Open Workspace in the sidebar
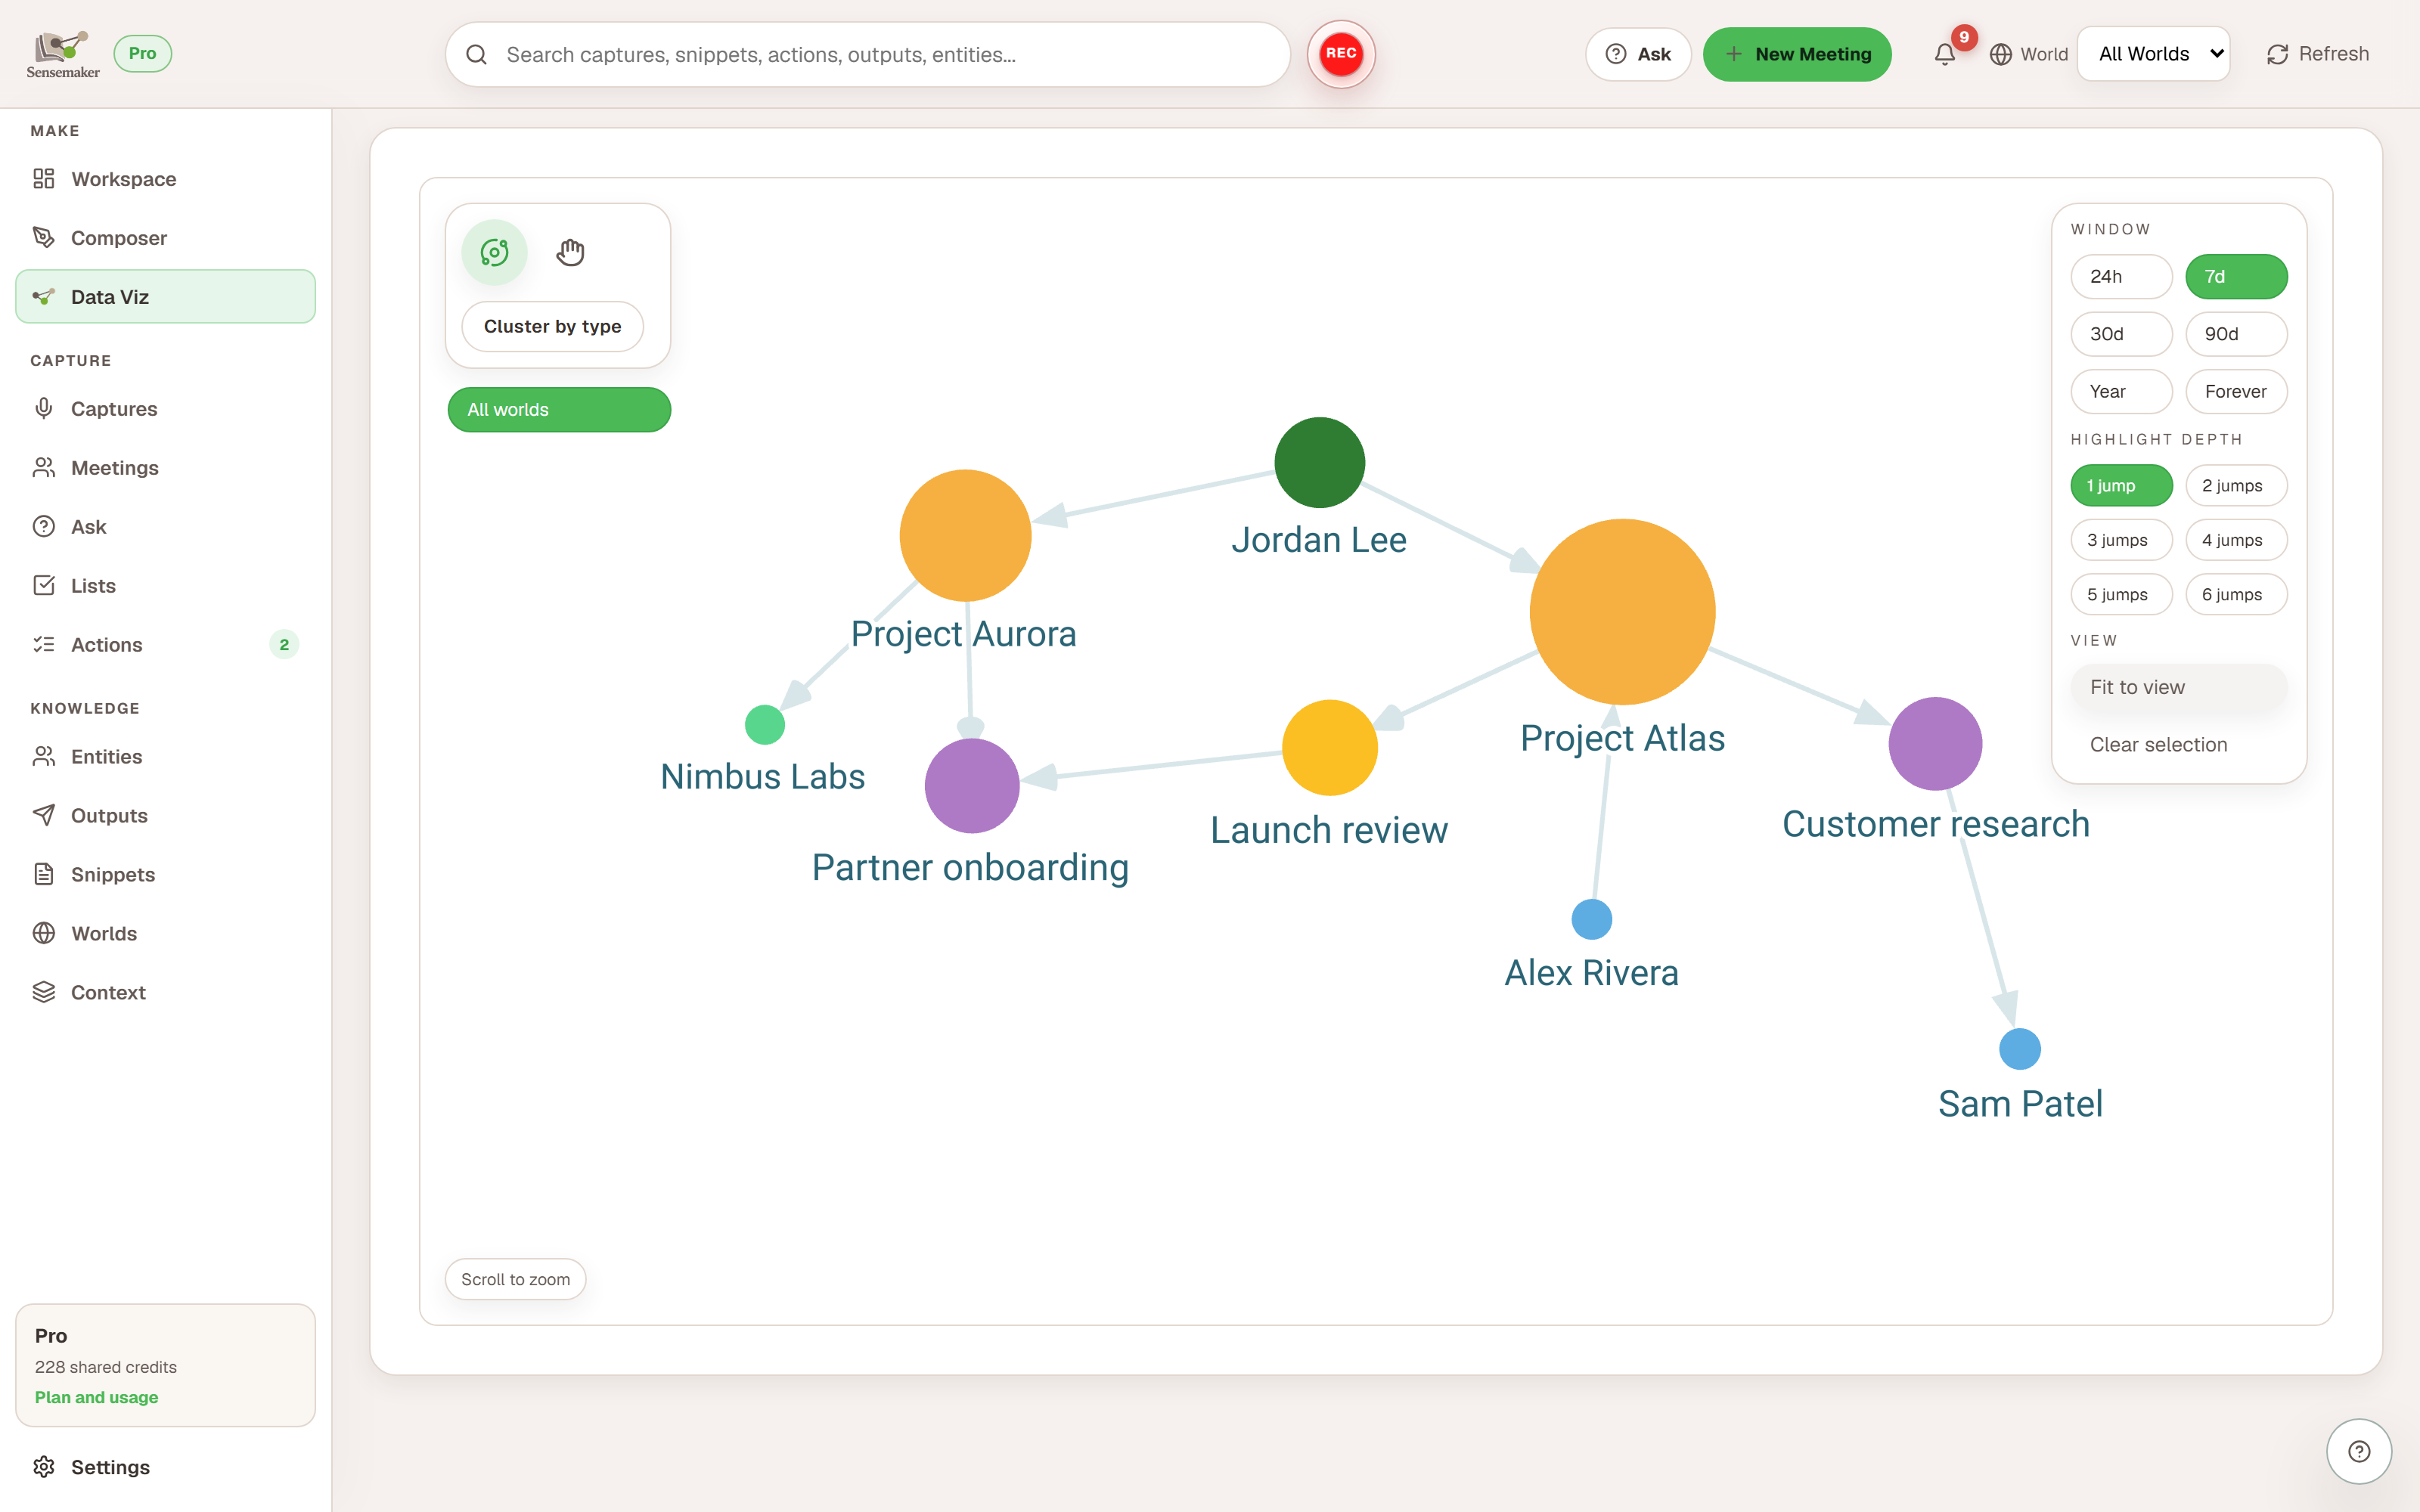Viewport: 2420px width, 1512px height. tap(165, 179)
